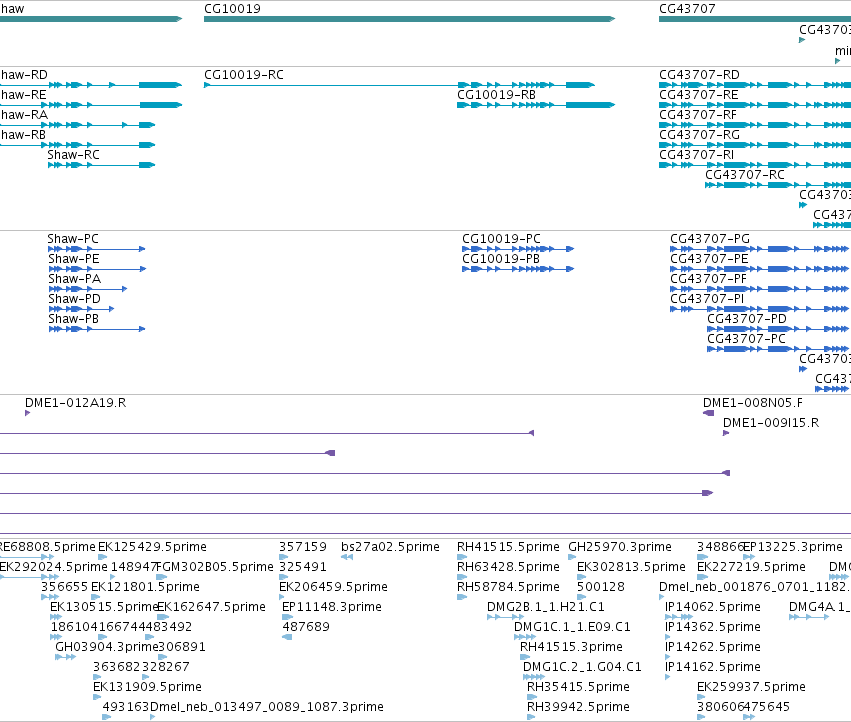The width and height of the screenshot is (851, 722).
Task: Select the EK227219.5prime EST
Action: [701, 577]
